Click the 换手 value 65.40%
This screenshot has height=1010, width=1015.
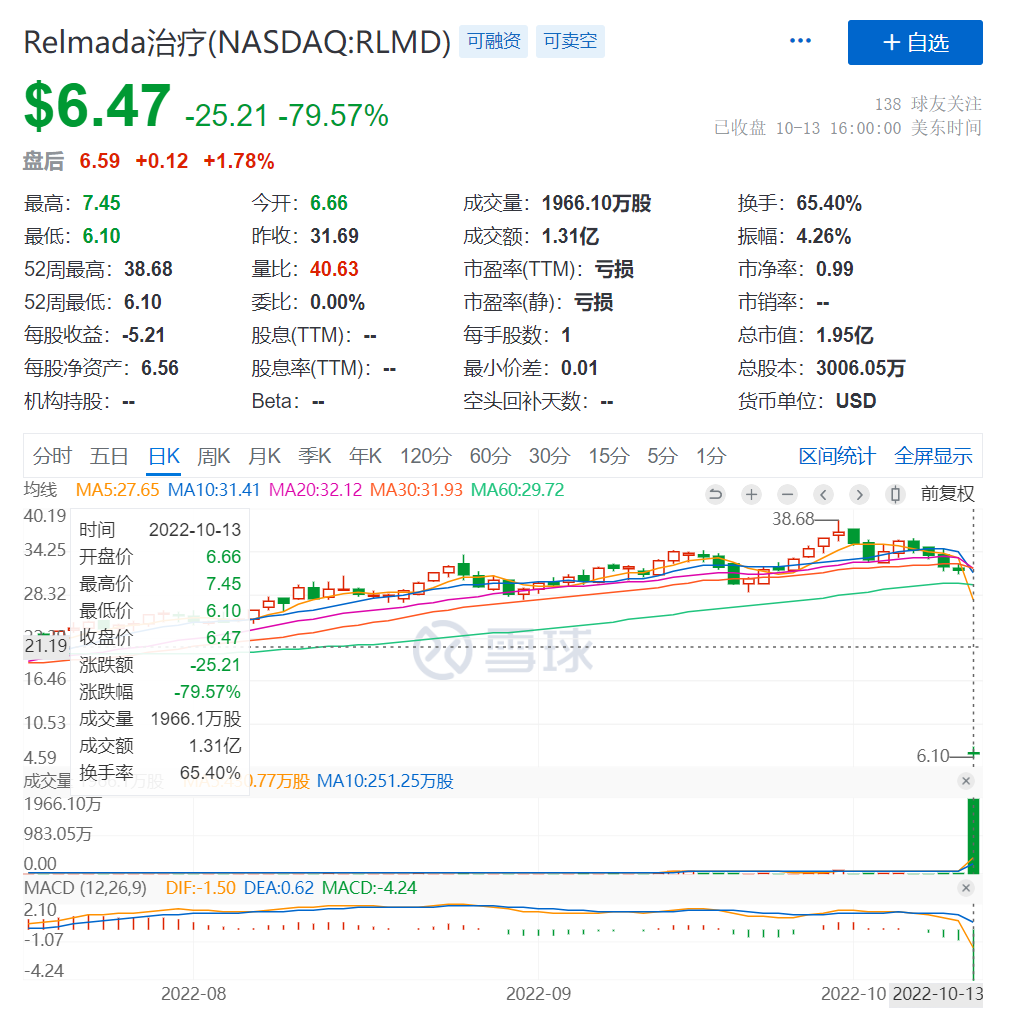click(x=829, y=203)
